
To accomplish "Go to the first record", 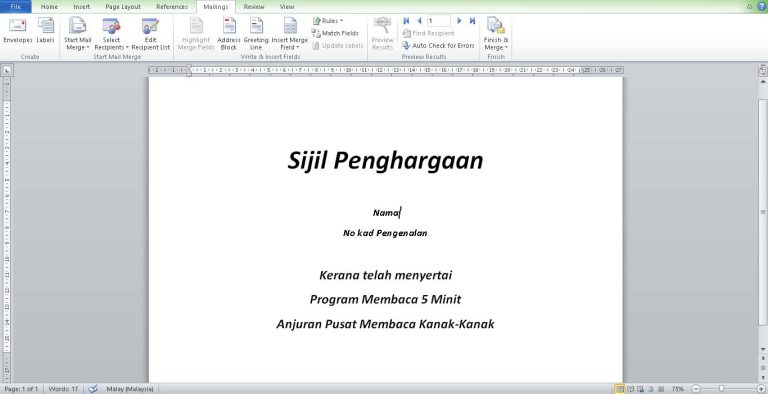I will pos(406,21).
